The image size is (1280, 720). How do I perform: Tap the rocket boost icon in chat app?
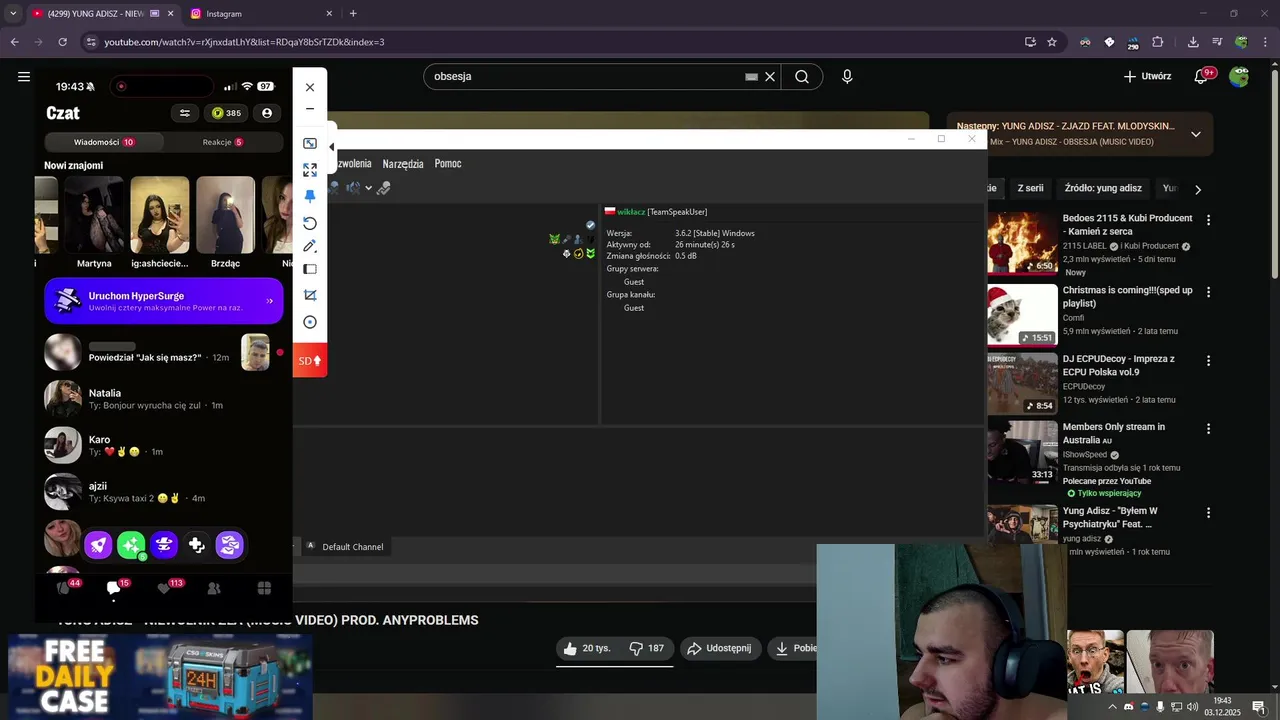98,545
